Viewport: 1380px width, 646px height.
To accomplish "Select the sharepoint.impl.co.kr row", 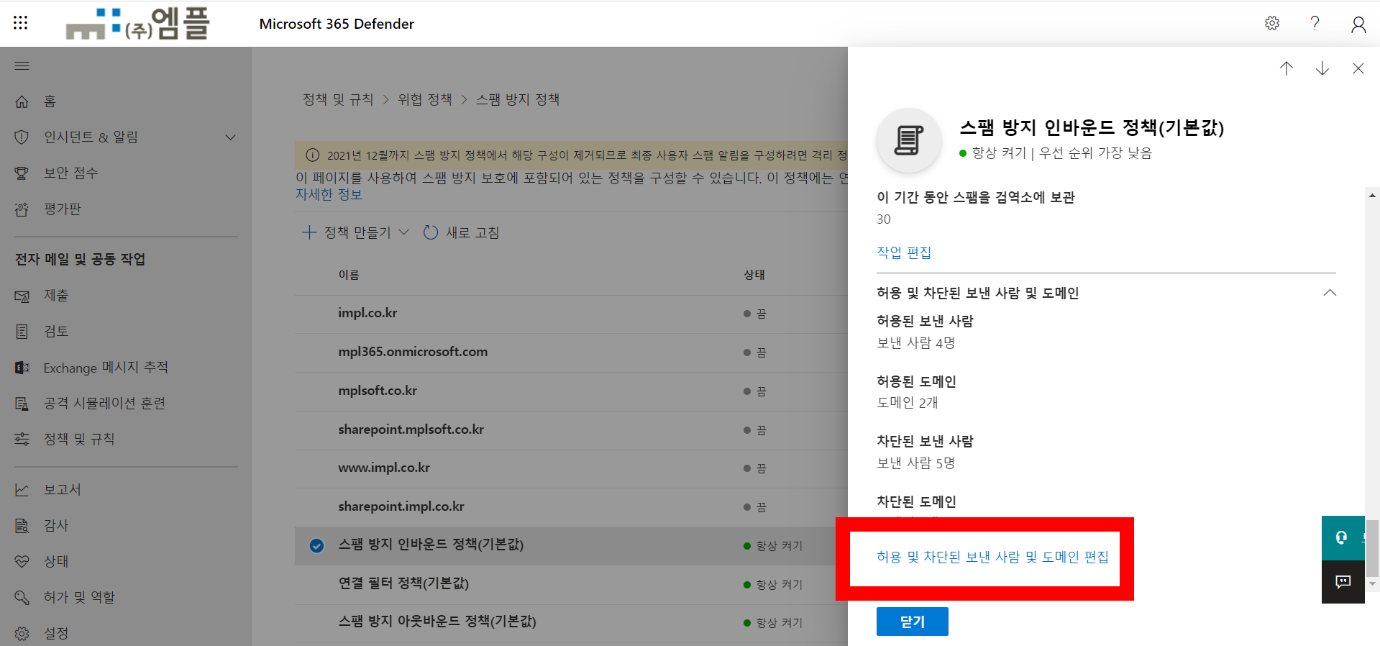I will 571,507.
